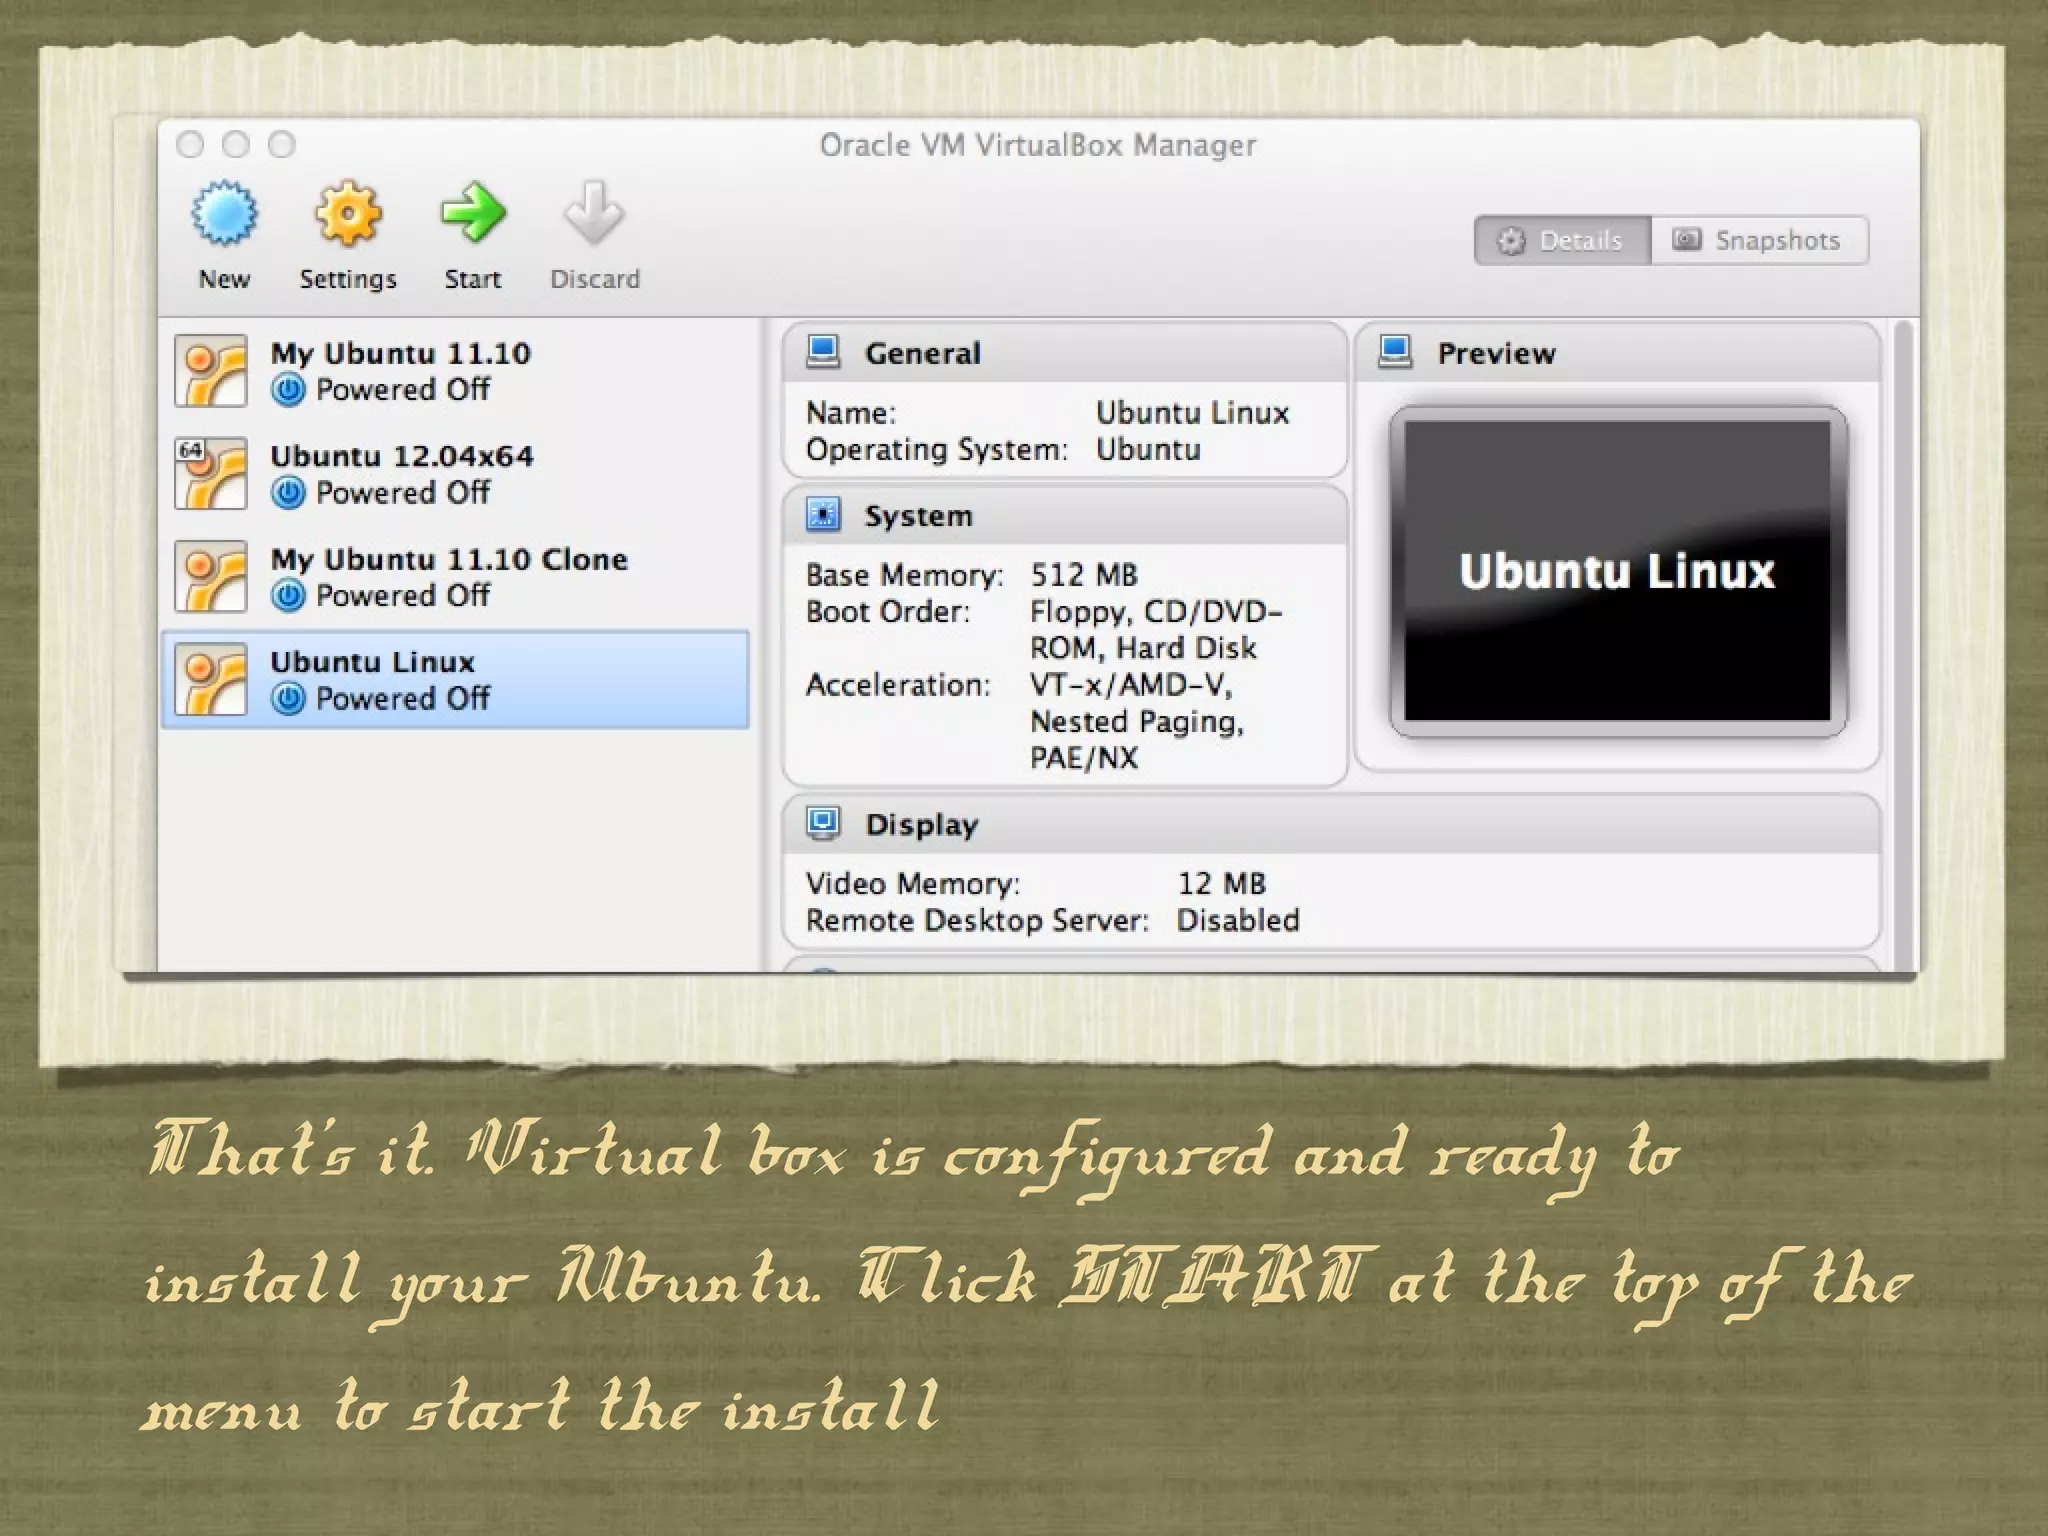Click the Discard down-arrow icon
Screen dimensions: 2048x1536
pyautogui.click(x=594, y=214)
